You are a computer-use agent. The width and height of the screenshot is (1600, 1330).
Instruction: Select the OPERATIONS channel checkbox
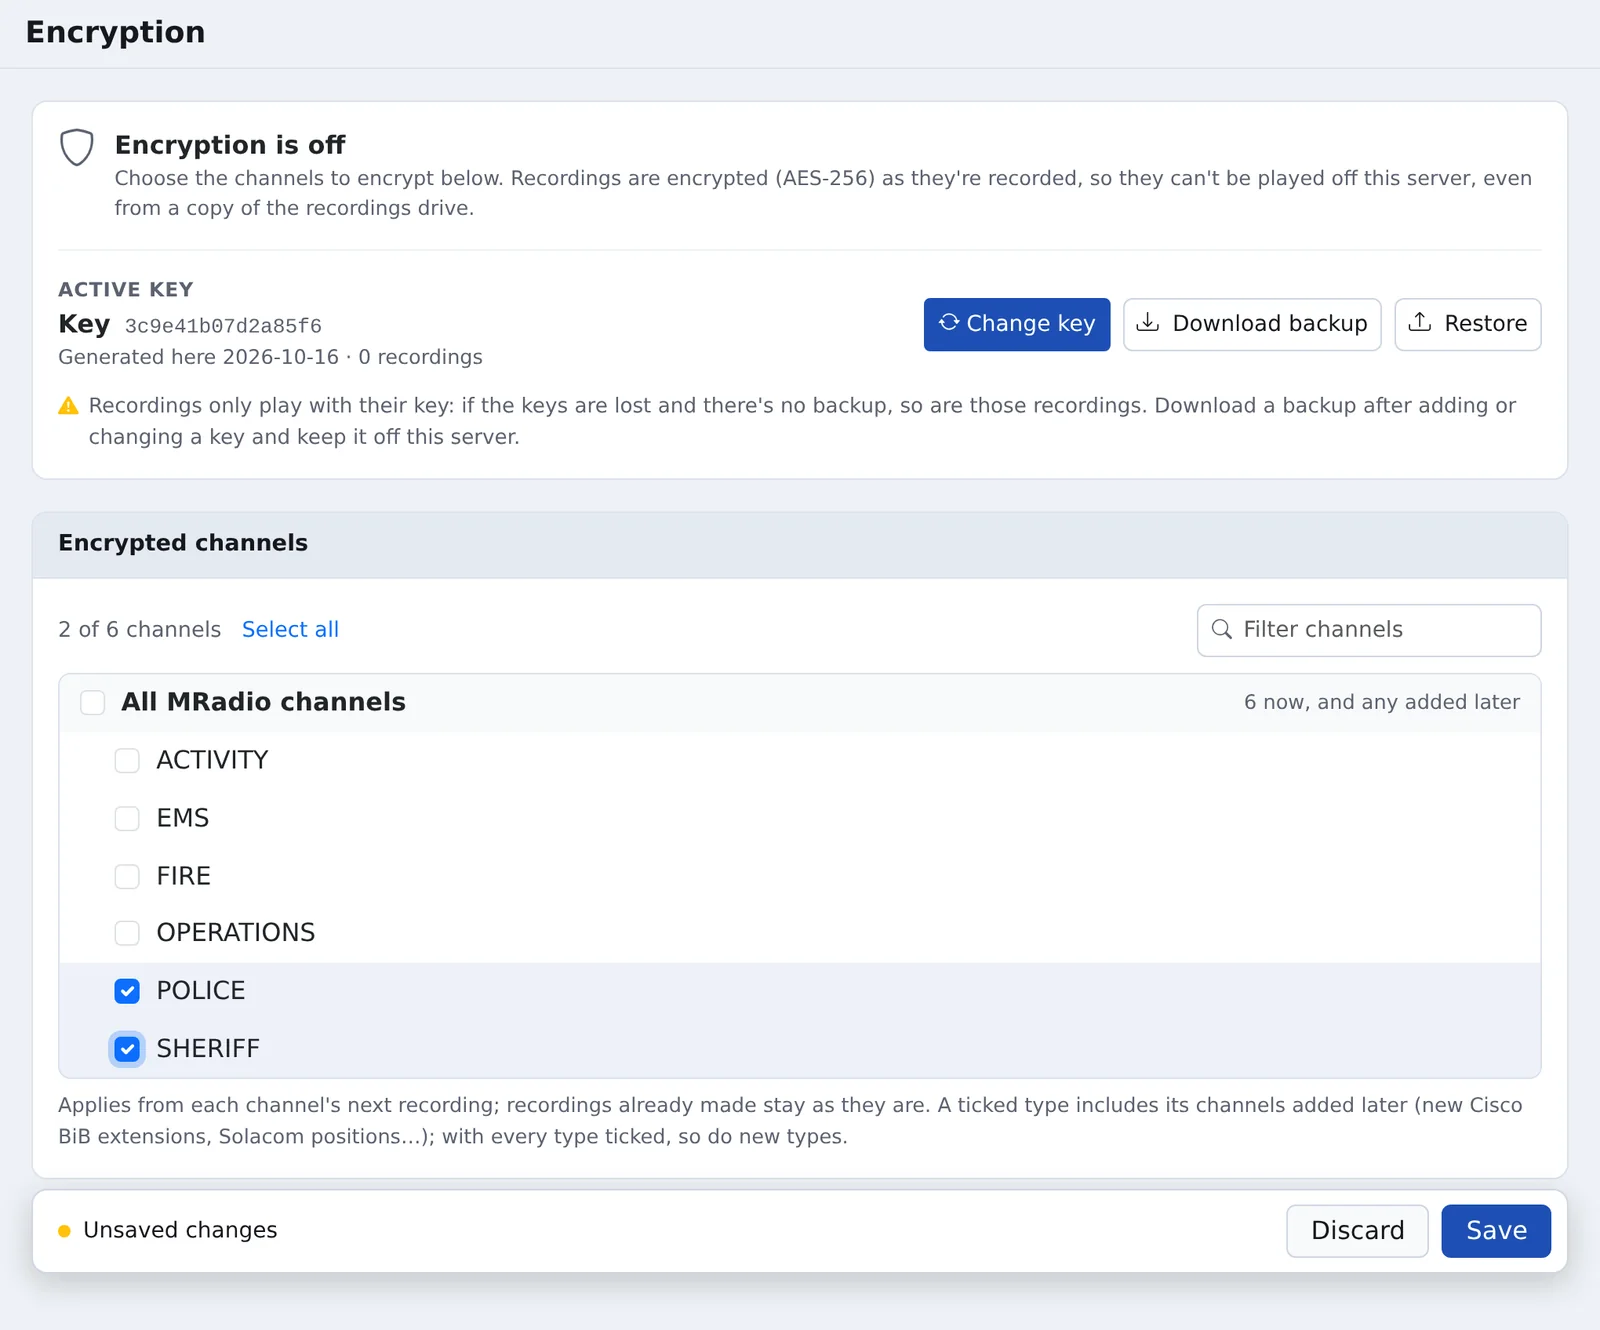127,933
